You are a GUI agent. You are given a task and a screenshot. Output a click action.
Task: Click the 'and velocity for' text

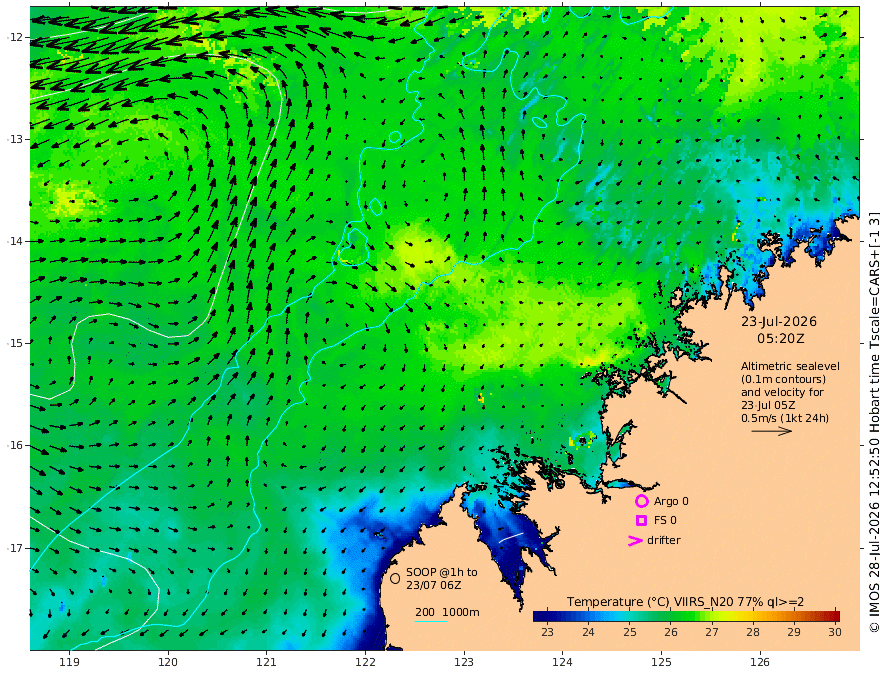782,392
